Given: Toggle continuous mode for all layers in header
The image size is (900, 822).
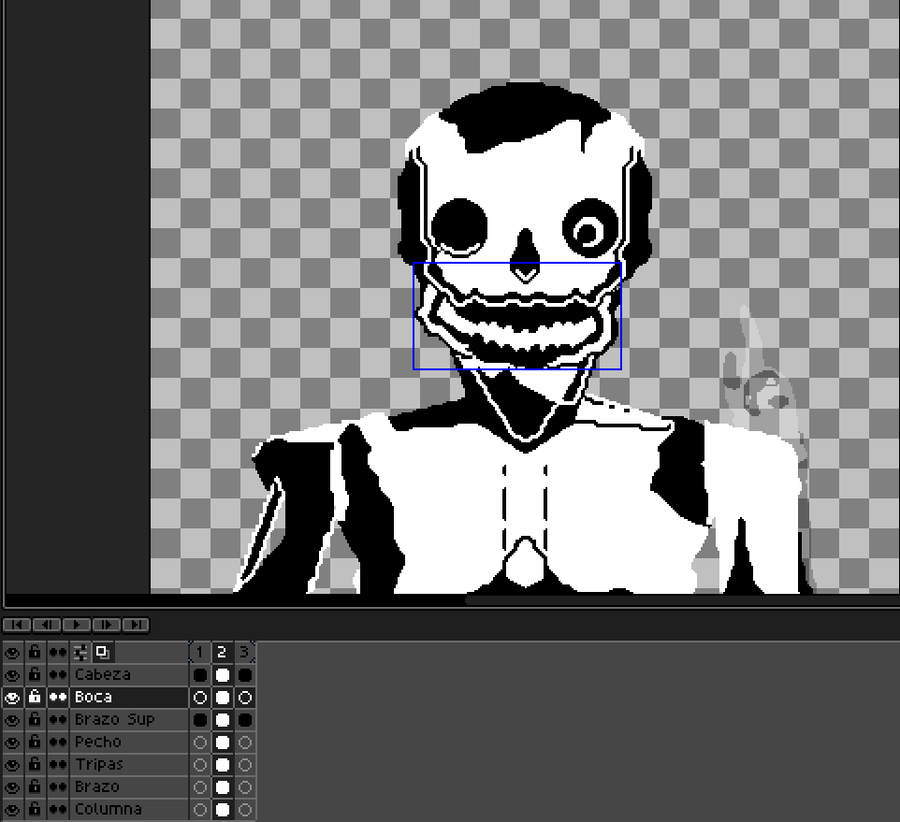Looking at the screenshot, I should point(57,652).
